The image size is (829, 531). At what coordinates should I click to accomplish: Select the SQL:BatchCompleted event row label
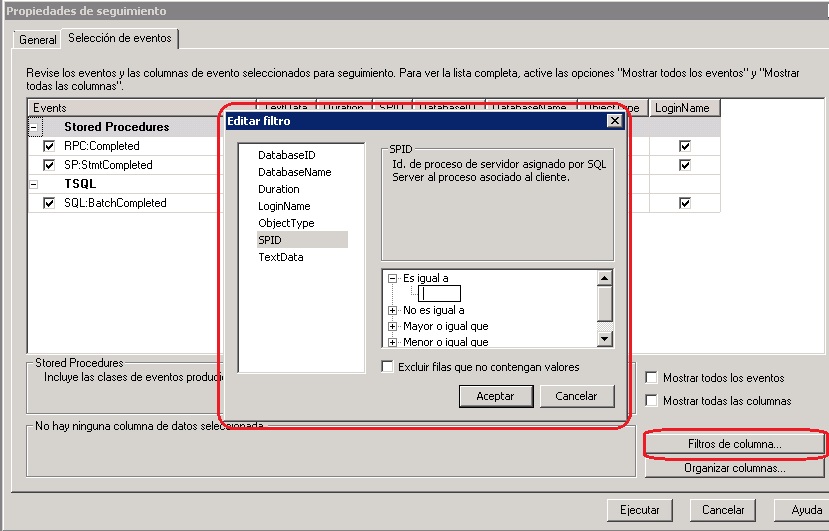(x=115, y=203)
